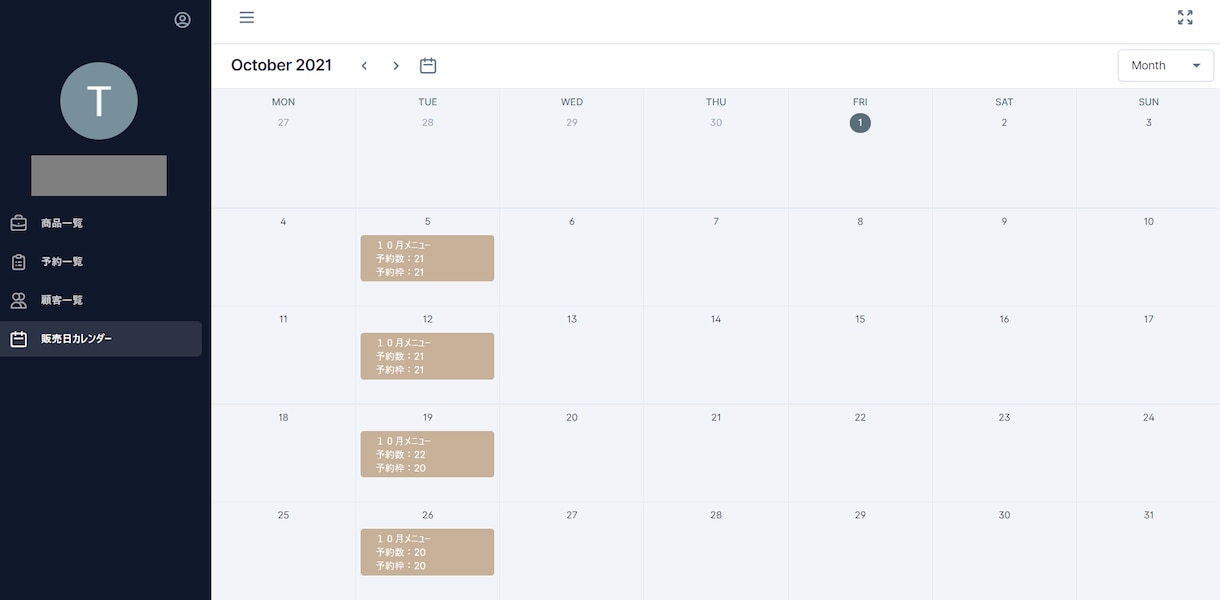This screenshot has width=1220, height=600.
Task: Go to the next month
Action: pos(396,66)
